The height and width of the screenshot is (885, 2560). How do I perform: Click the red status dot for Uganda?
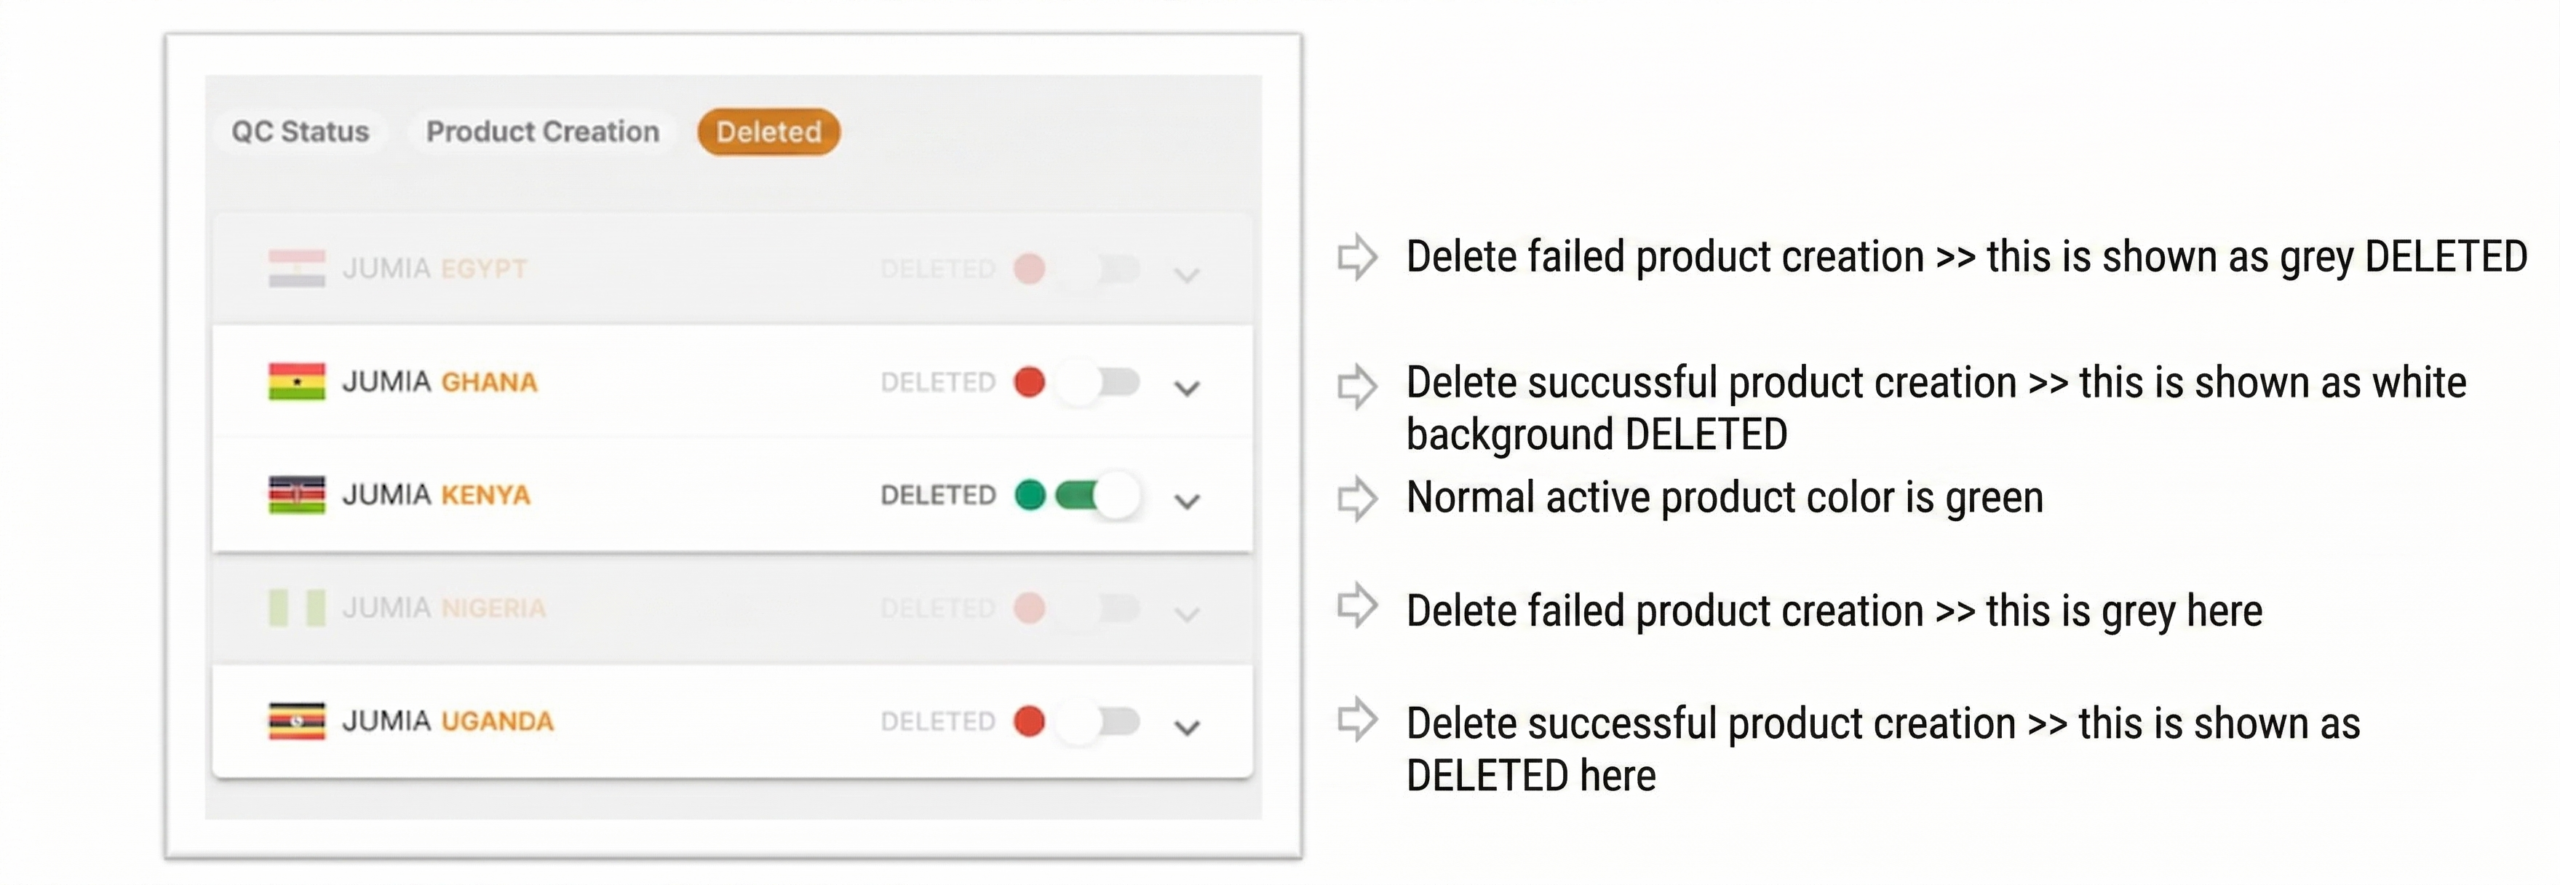[x=1029, y=720]
